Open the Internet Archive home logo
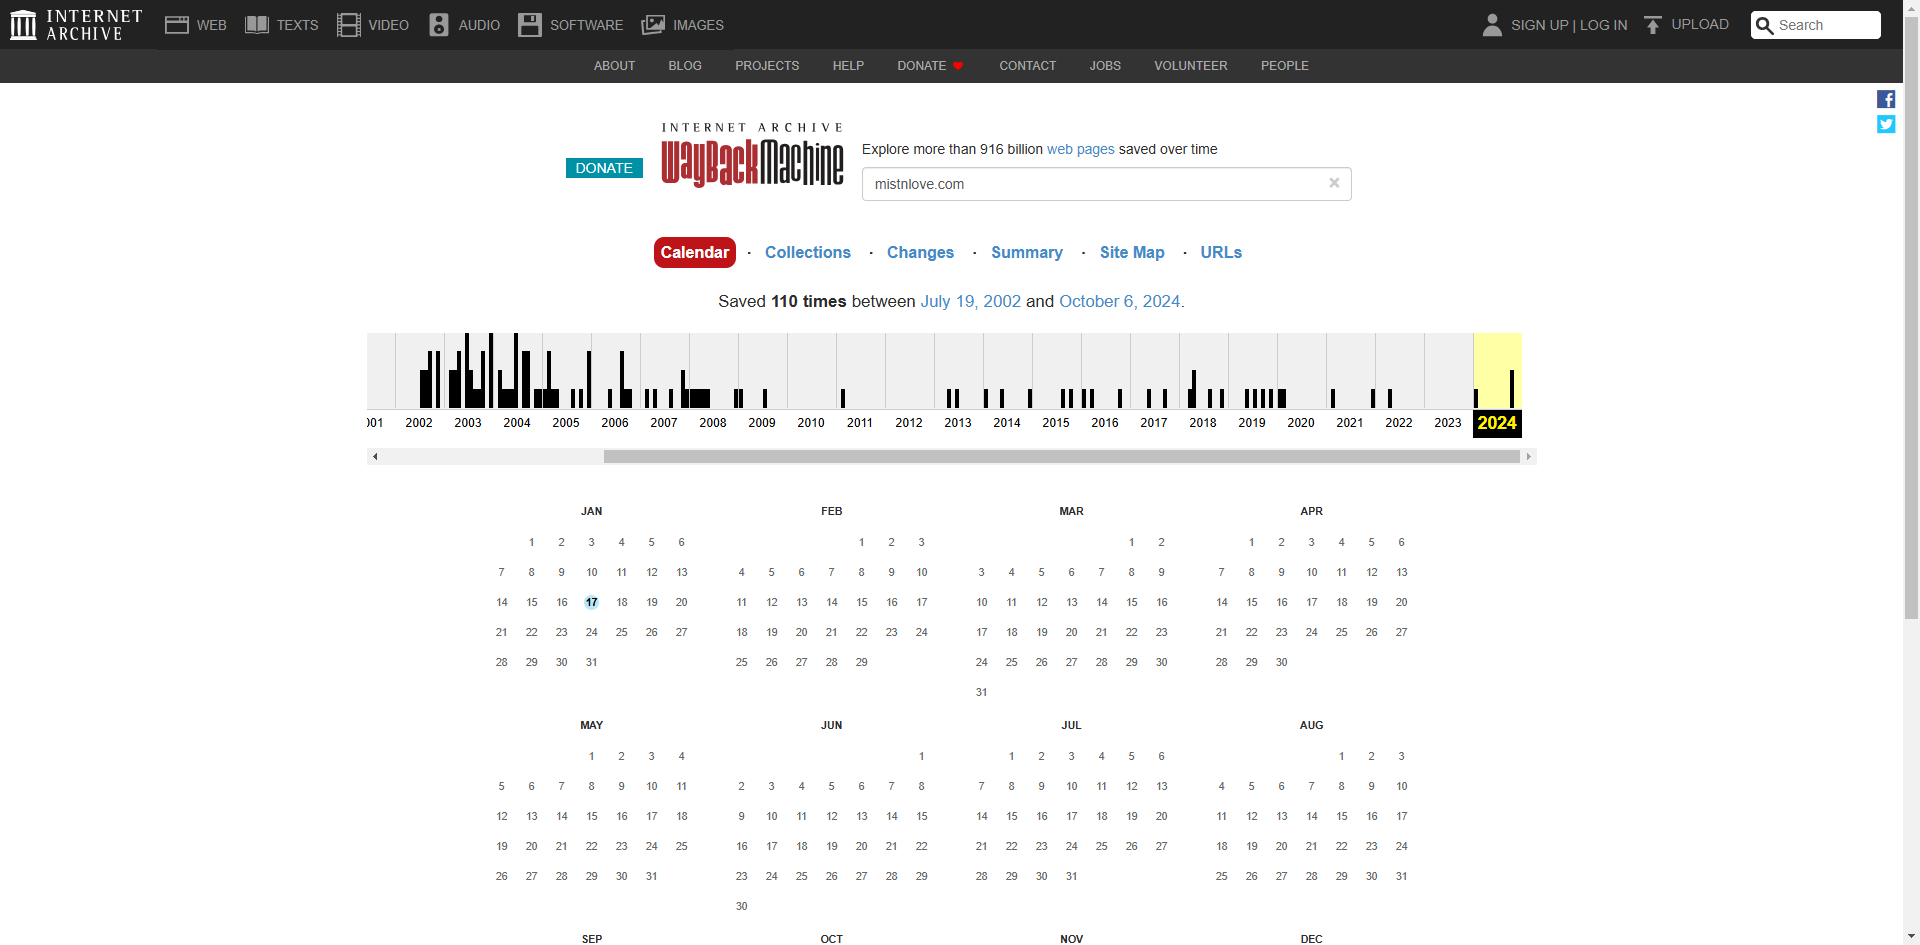 [76, 25]
